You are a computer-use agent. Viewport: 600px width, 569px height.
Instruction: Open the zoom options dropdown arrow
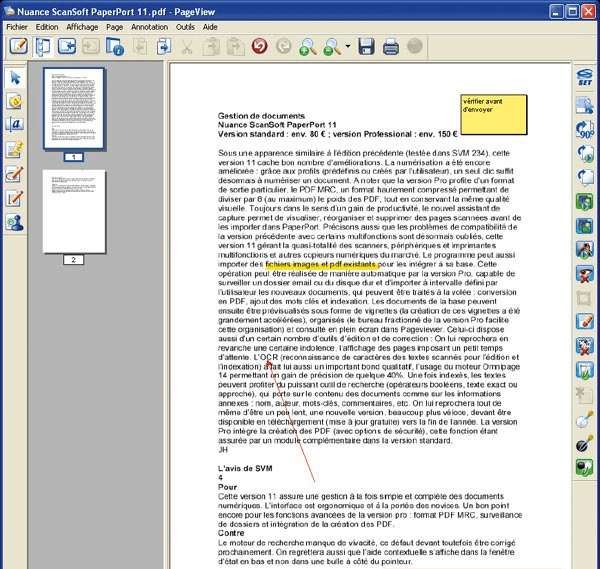[x=347, y=46]
